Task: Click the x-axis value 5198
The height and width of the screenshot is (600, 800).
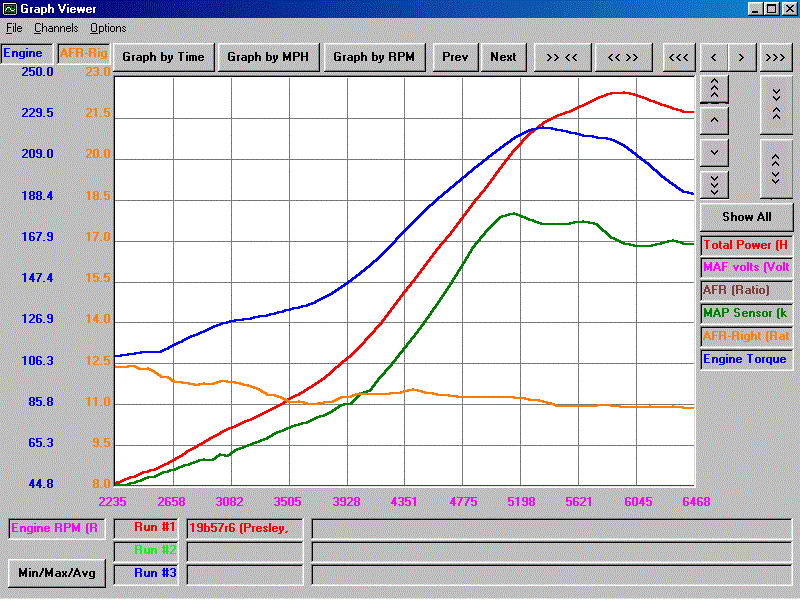Action: [x=521, y=502]
